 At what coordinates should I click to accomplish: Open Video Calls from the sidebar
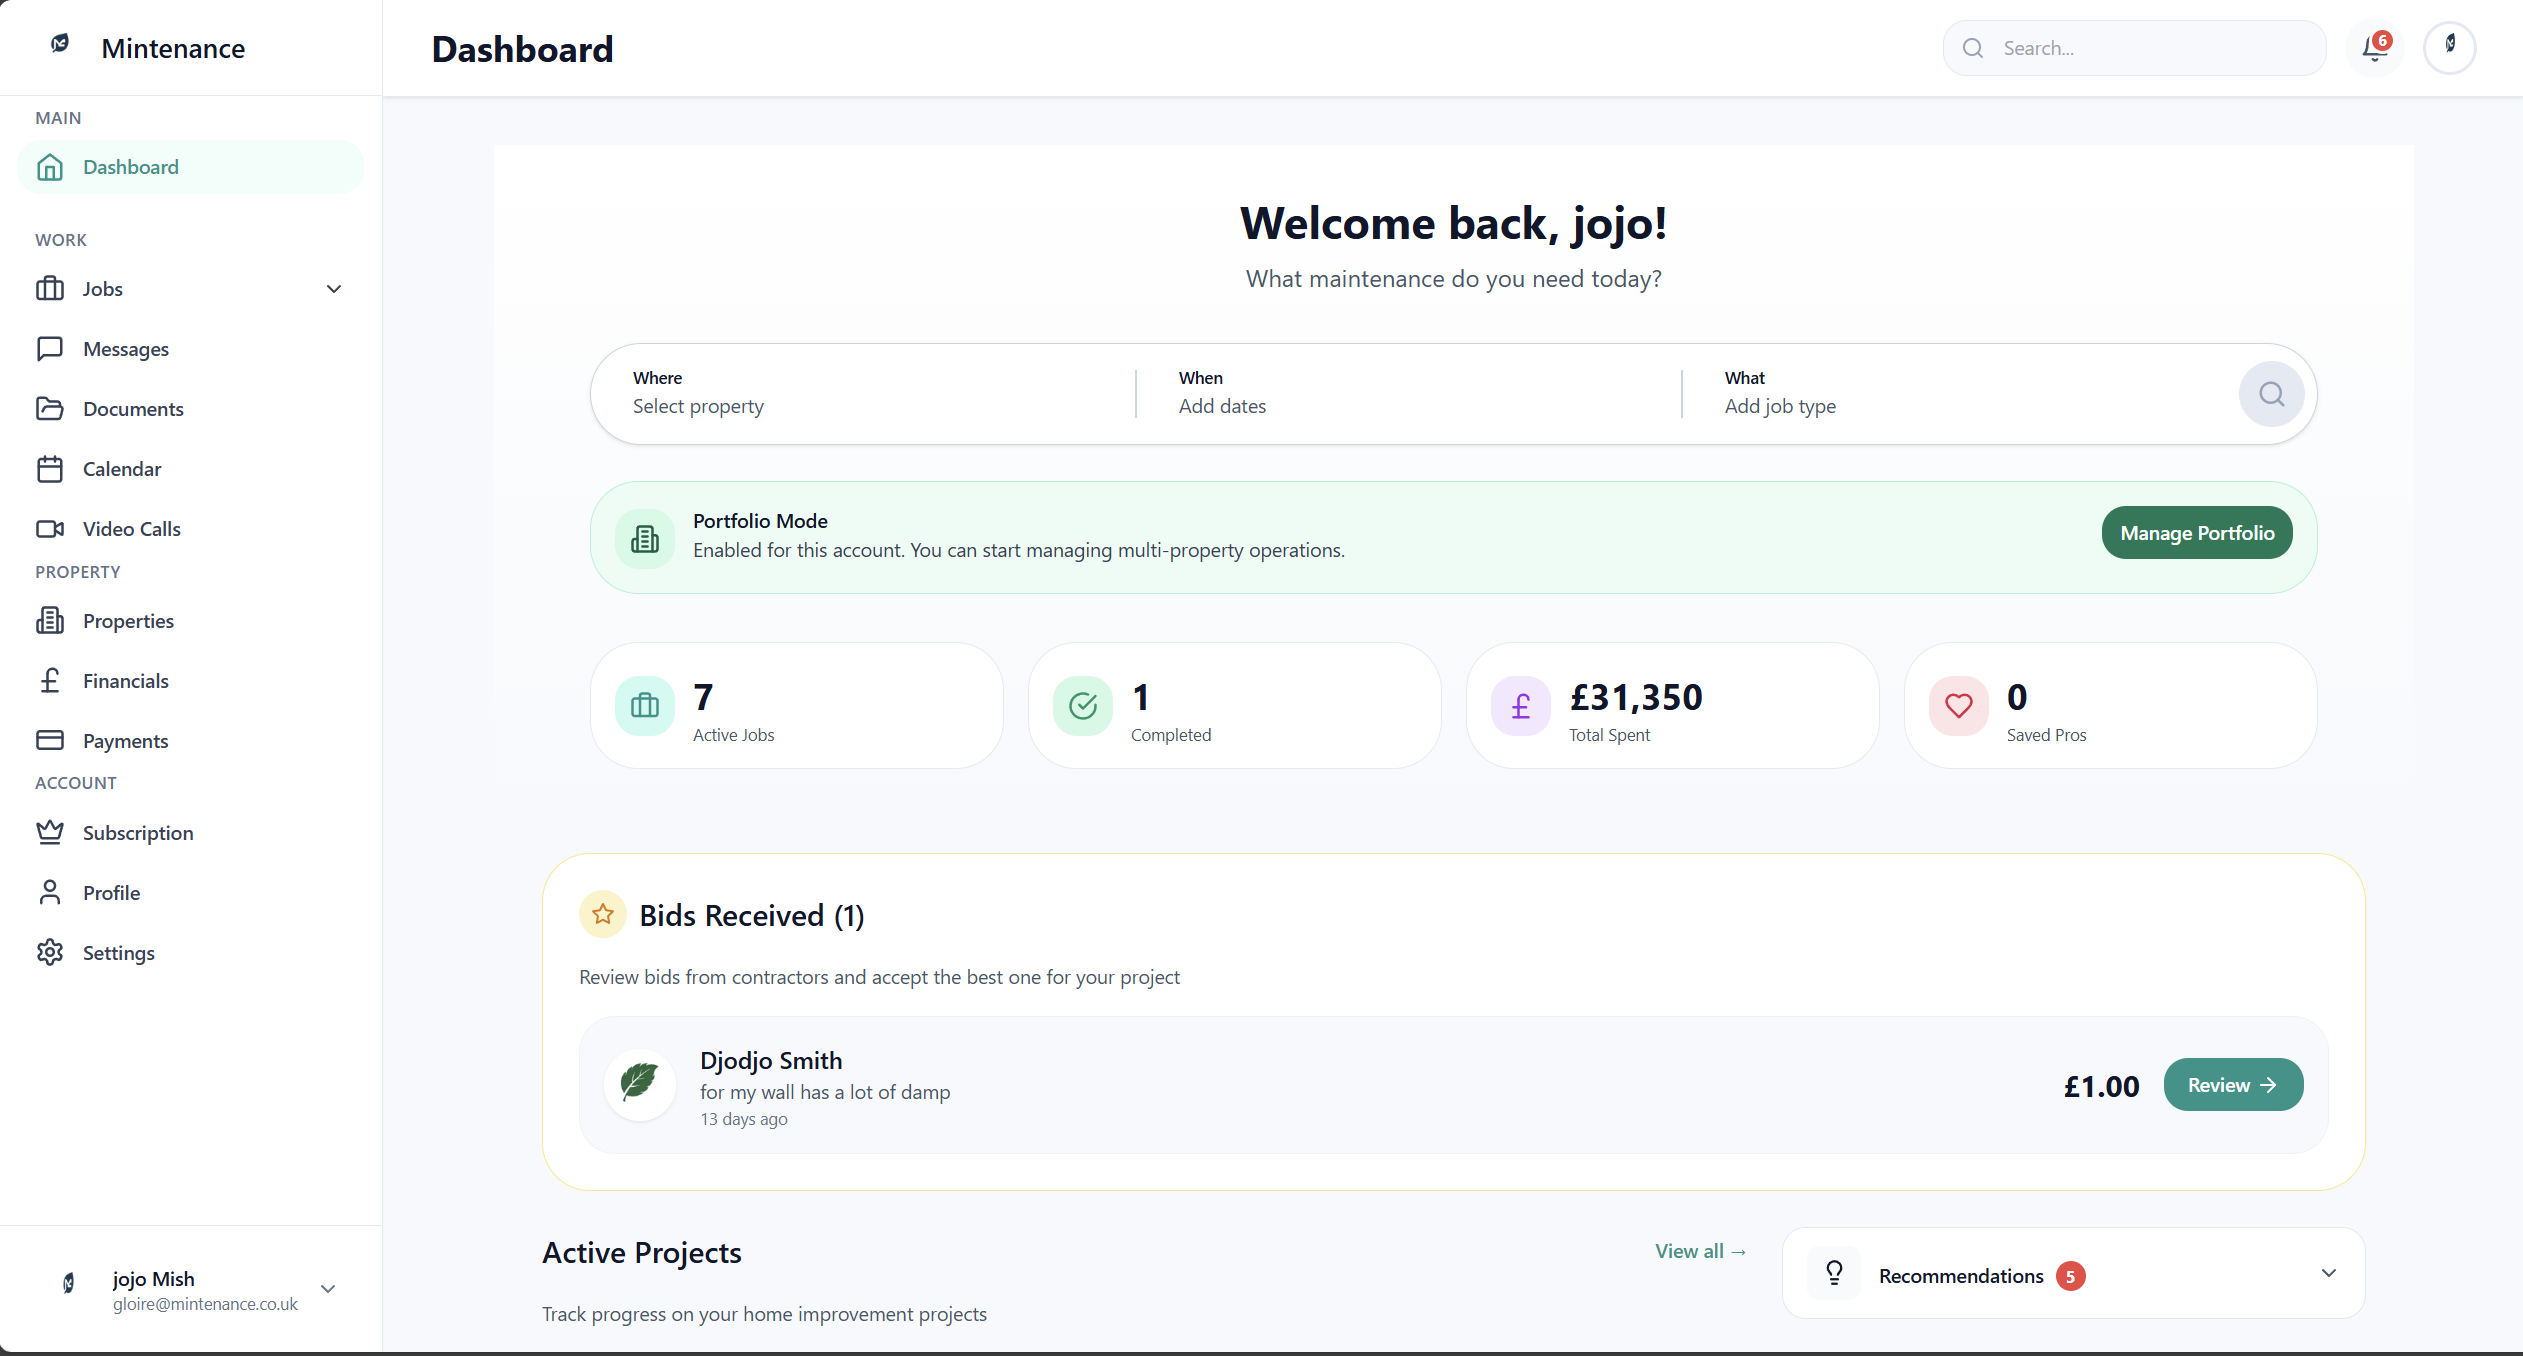coord(132,529)
